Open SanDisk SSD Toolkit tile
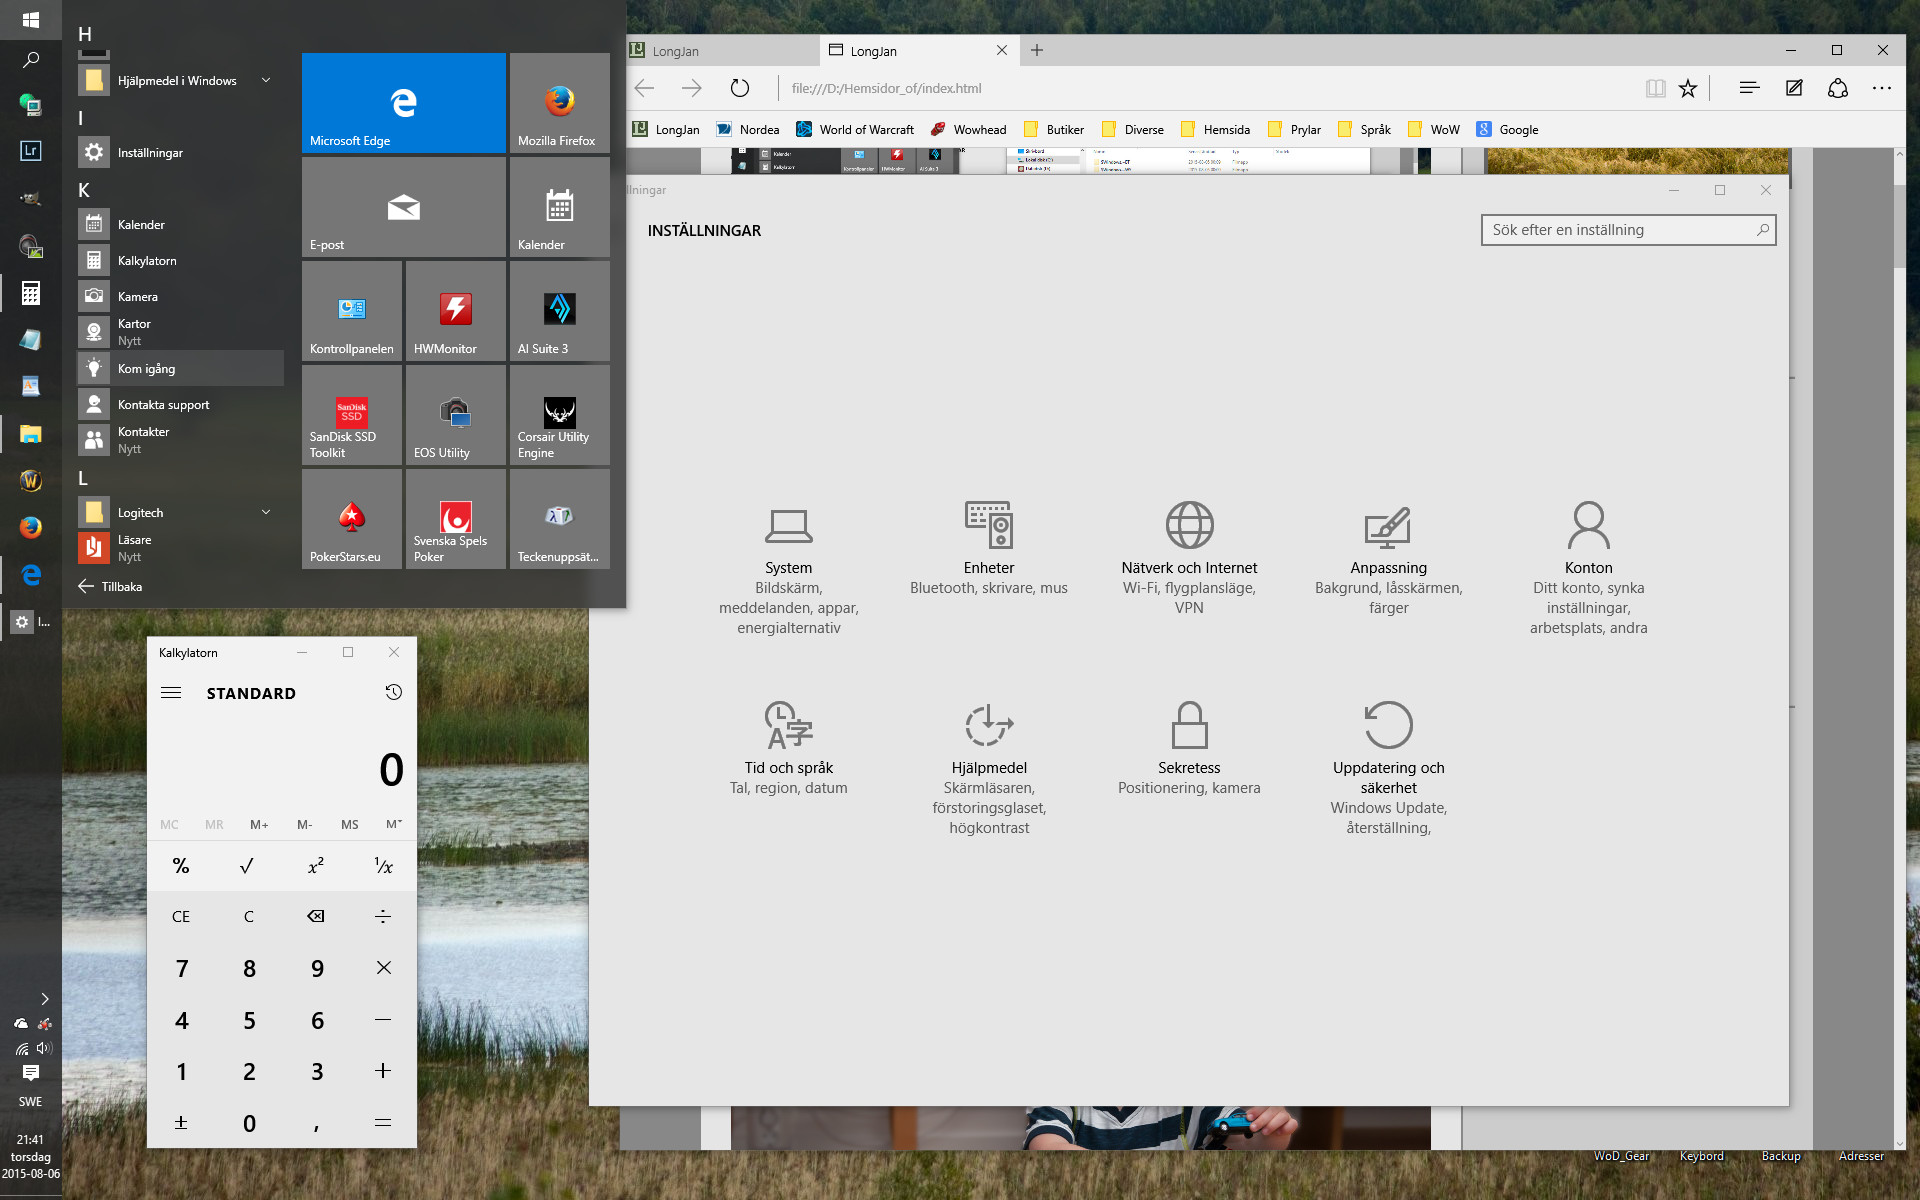 pos(352,415)
